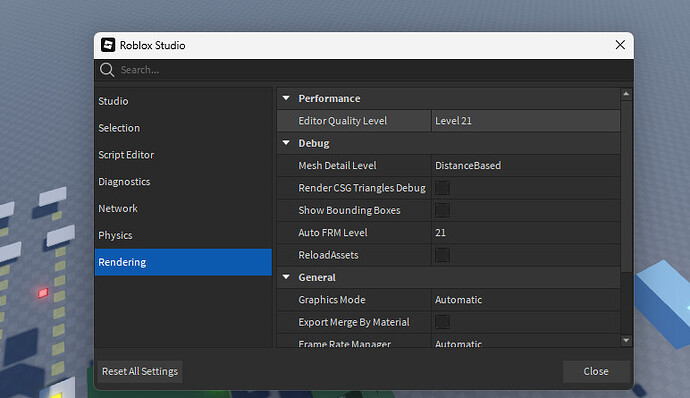This screenshot has height=398, width=690.
Task: Open the Script Editor settings category
Action: (183, 155)
